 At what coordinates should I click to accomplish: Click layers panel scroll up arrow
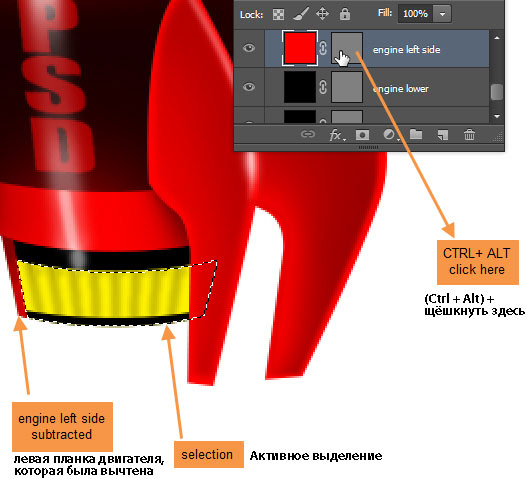(x=497, y=38)
